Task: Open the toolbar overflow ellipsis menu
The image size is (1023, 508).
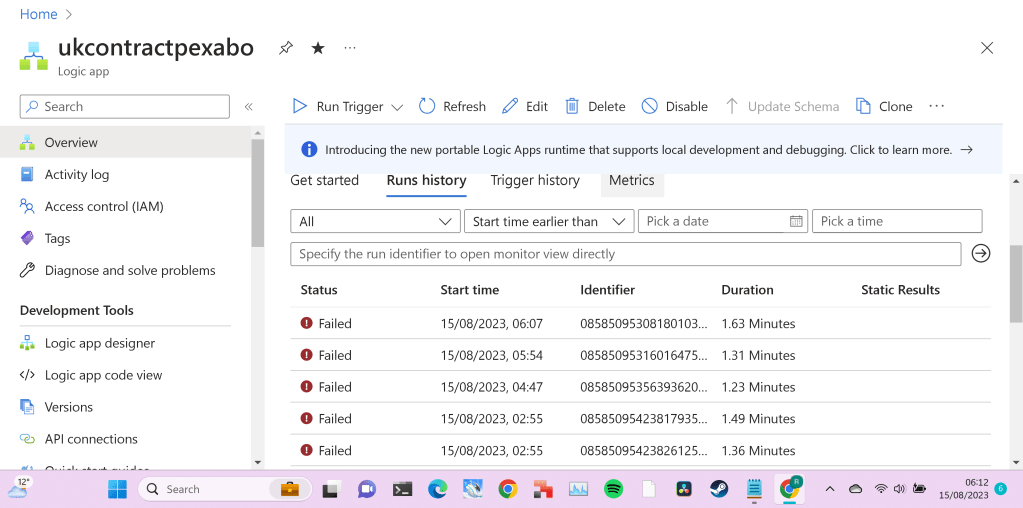Action: tap(937, 106)
